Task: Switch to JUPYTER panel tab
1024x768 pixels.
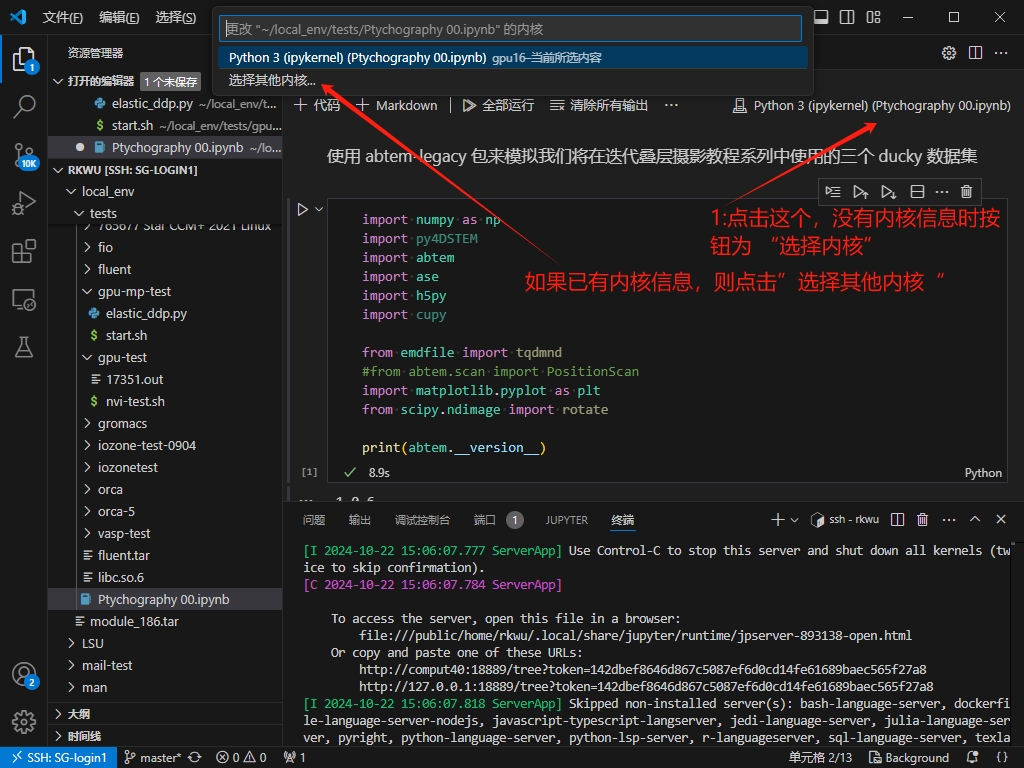Action: pyautogui.click(x=567, y=520)
